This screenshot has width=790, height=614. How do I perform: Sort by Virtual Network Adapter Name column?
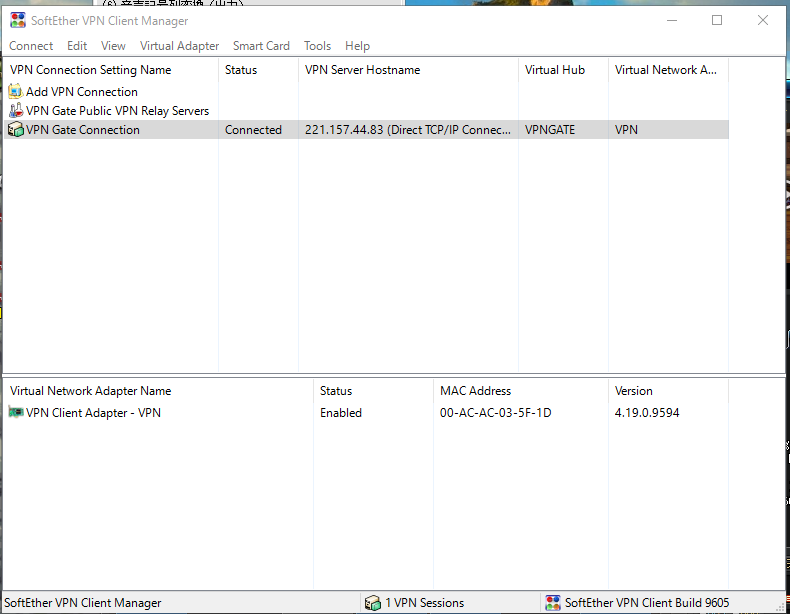pyautogui.click(x=159, y=391)
